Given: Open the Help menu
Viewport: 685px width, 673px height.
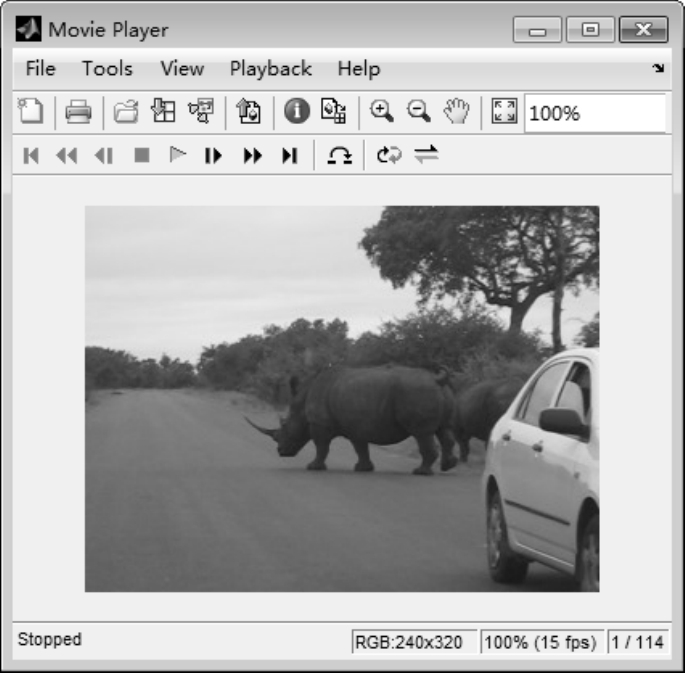Looking at the screenshot, I should tap(359, 69).
